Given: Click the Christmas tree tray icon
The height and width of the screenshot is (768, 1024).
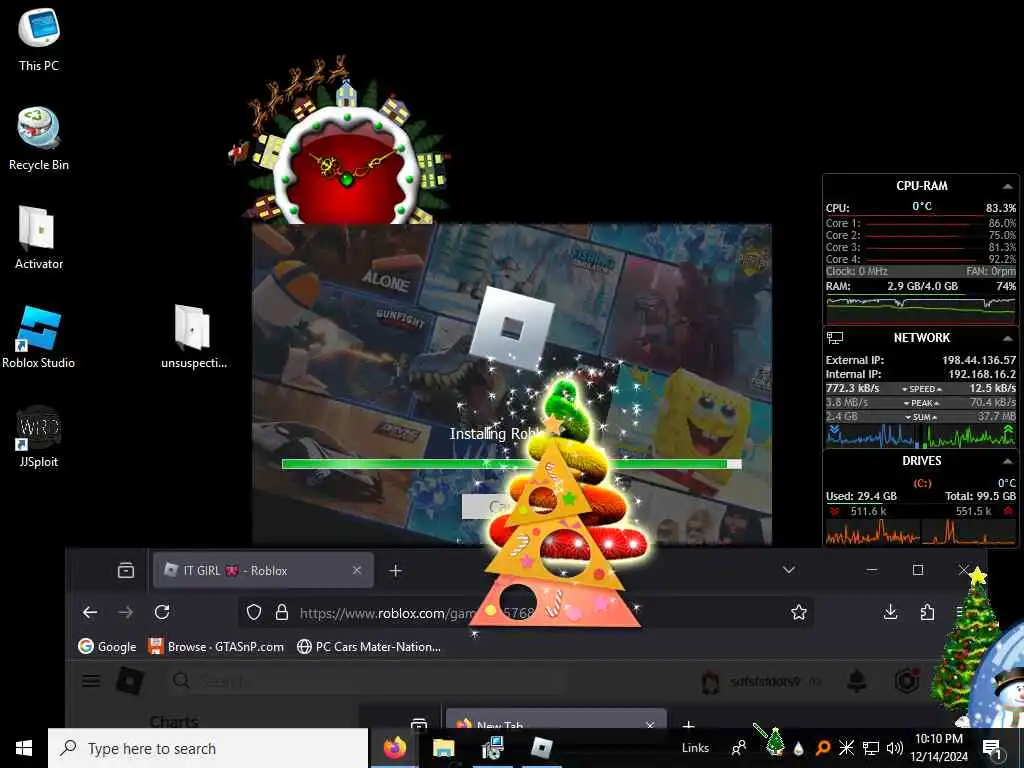Looking at the screenshot, I should [x=775, y=743].
